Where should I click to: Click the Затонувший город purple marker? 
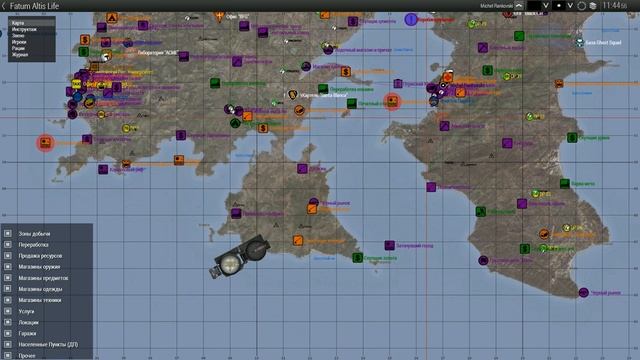click(x=389, y=245)
